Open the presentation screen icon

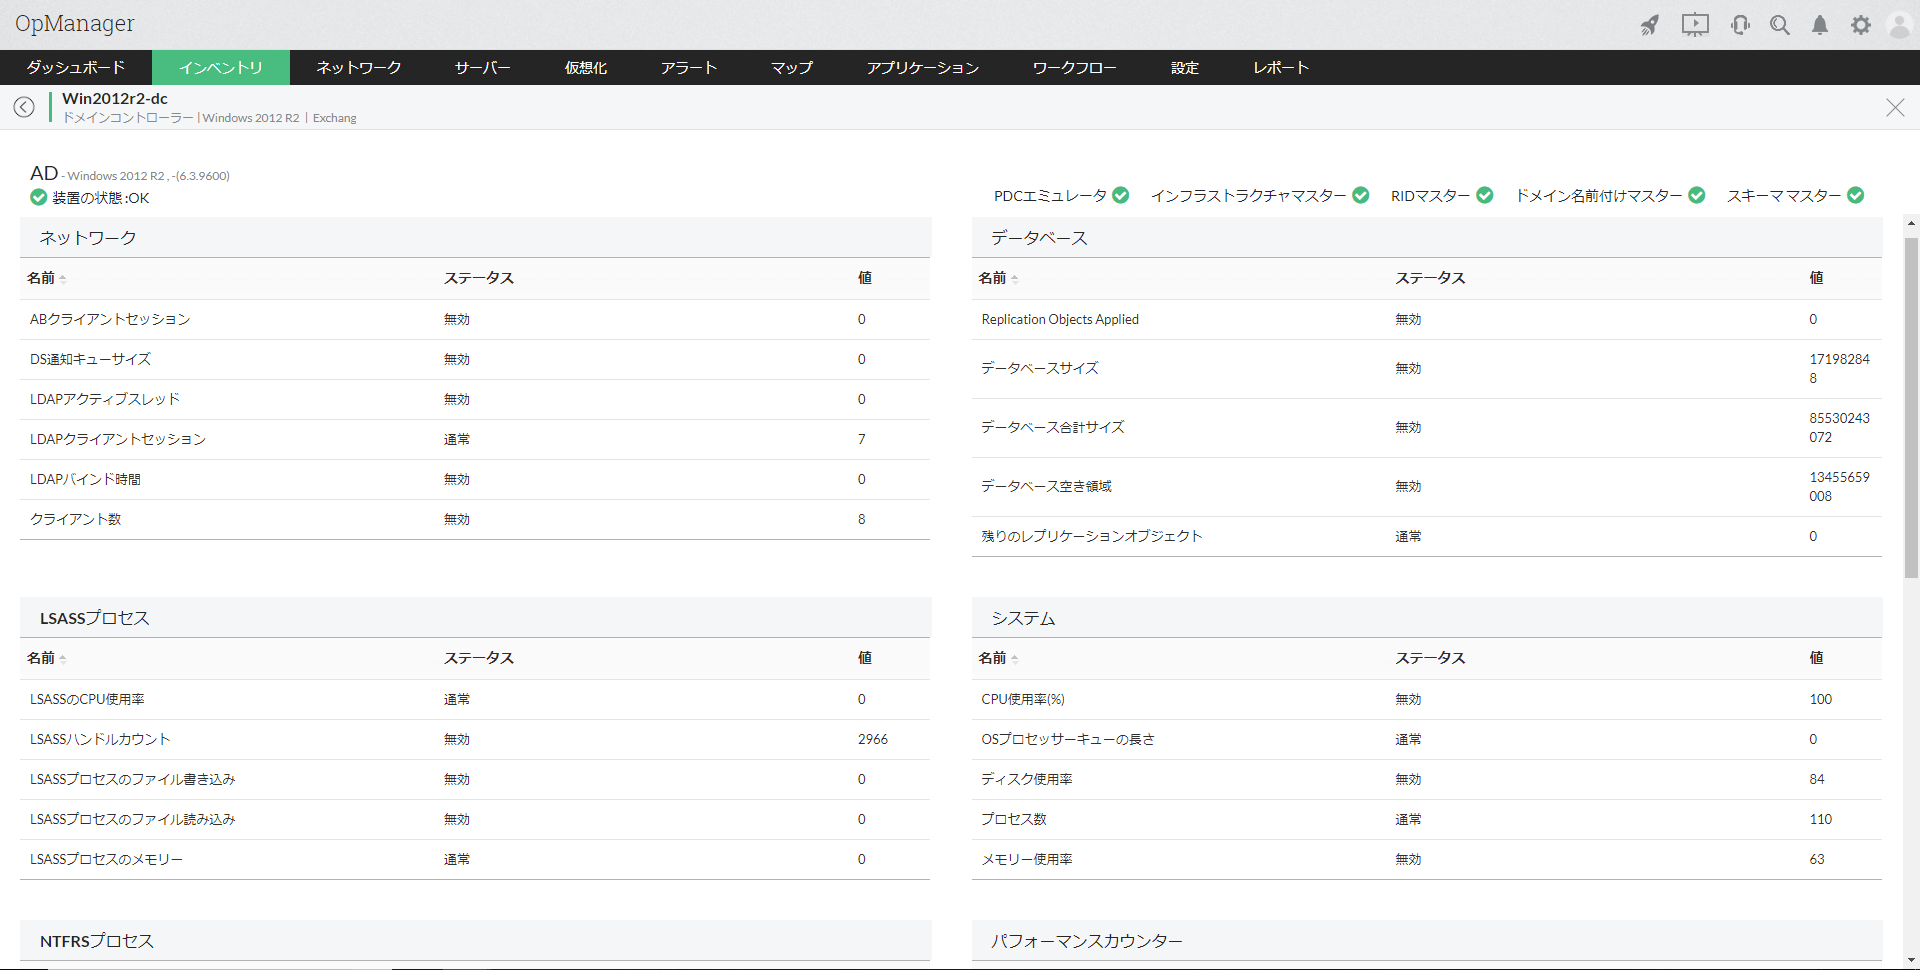point(1695,25)
